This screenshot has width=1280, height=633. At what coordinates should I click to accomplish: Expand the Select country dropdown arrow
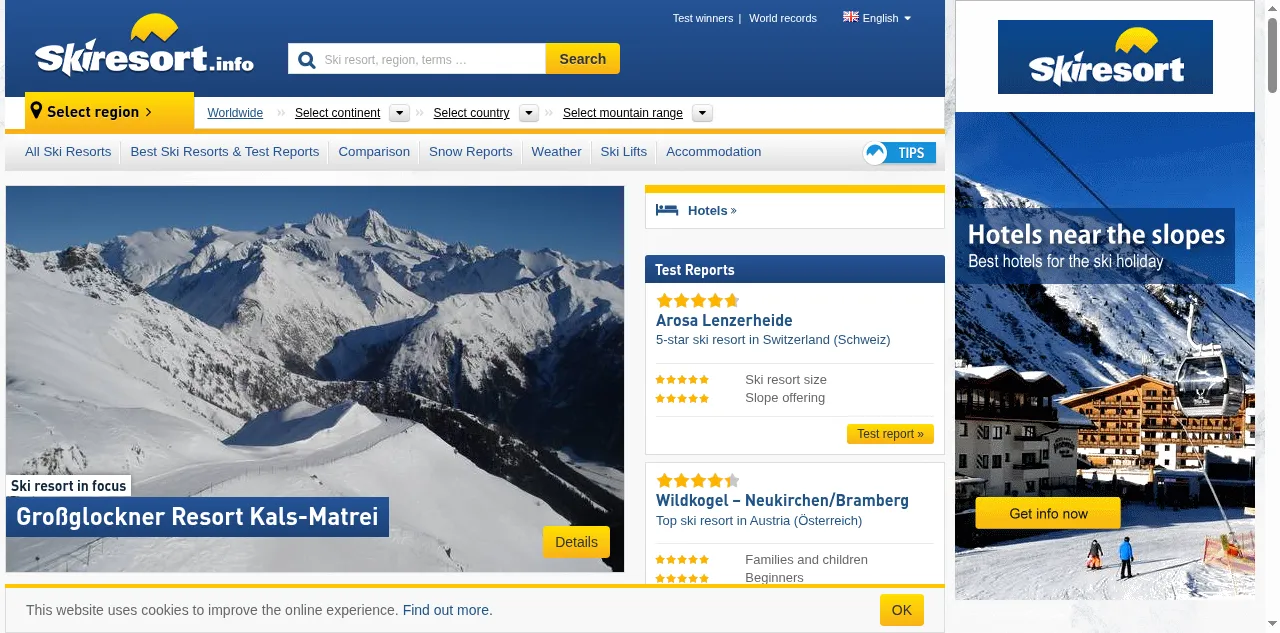[x=529, y=113]
